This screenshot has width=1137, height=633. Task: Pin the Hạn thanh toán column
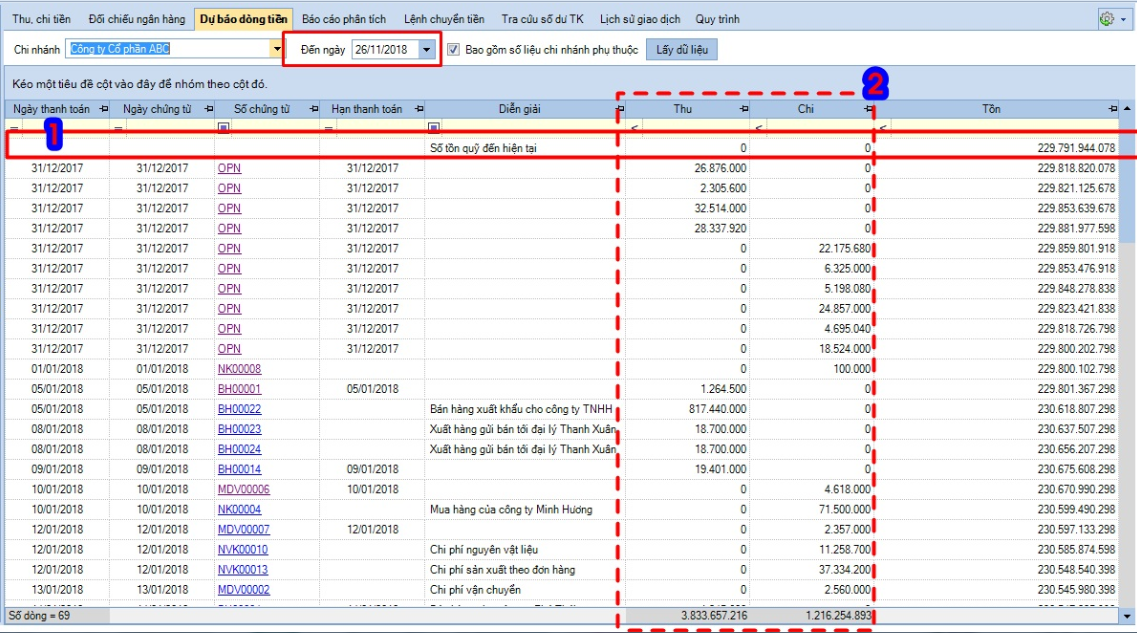pyautogui.click(x=419, y=109)
